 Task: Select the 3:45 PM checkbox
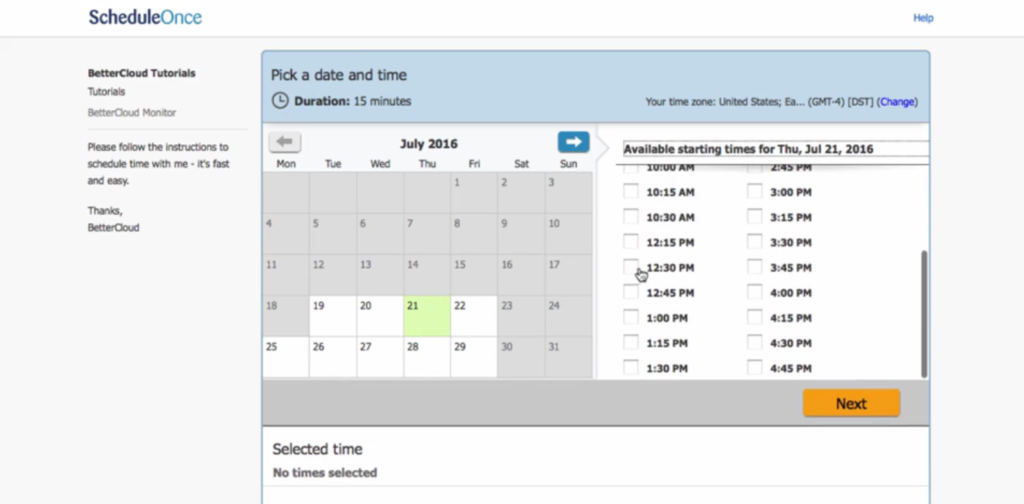(x=754, y=267)
